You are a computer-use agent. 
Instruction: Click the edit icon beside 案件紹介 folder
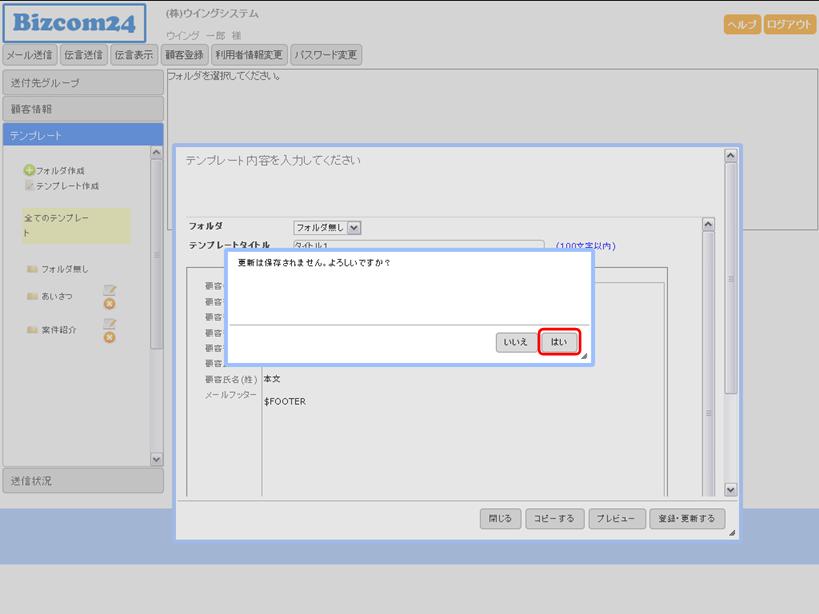pos(110,324)
